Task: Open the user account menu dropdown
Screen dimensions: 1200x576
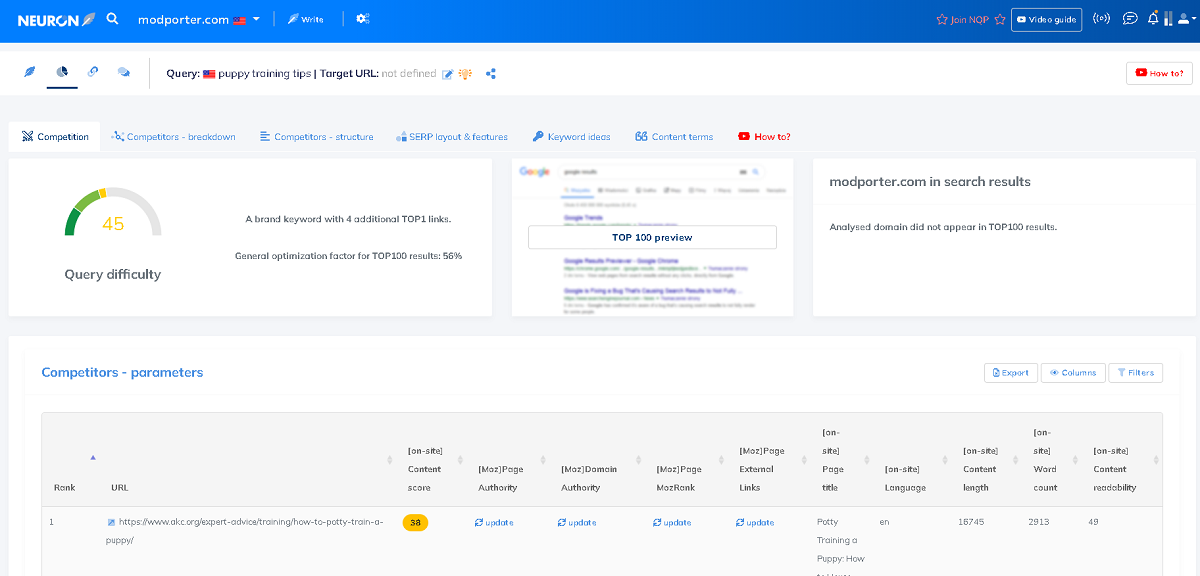Action: point(1185,19)
